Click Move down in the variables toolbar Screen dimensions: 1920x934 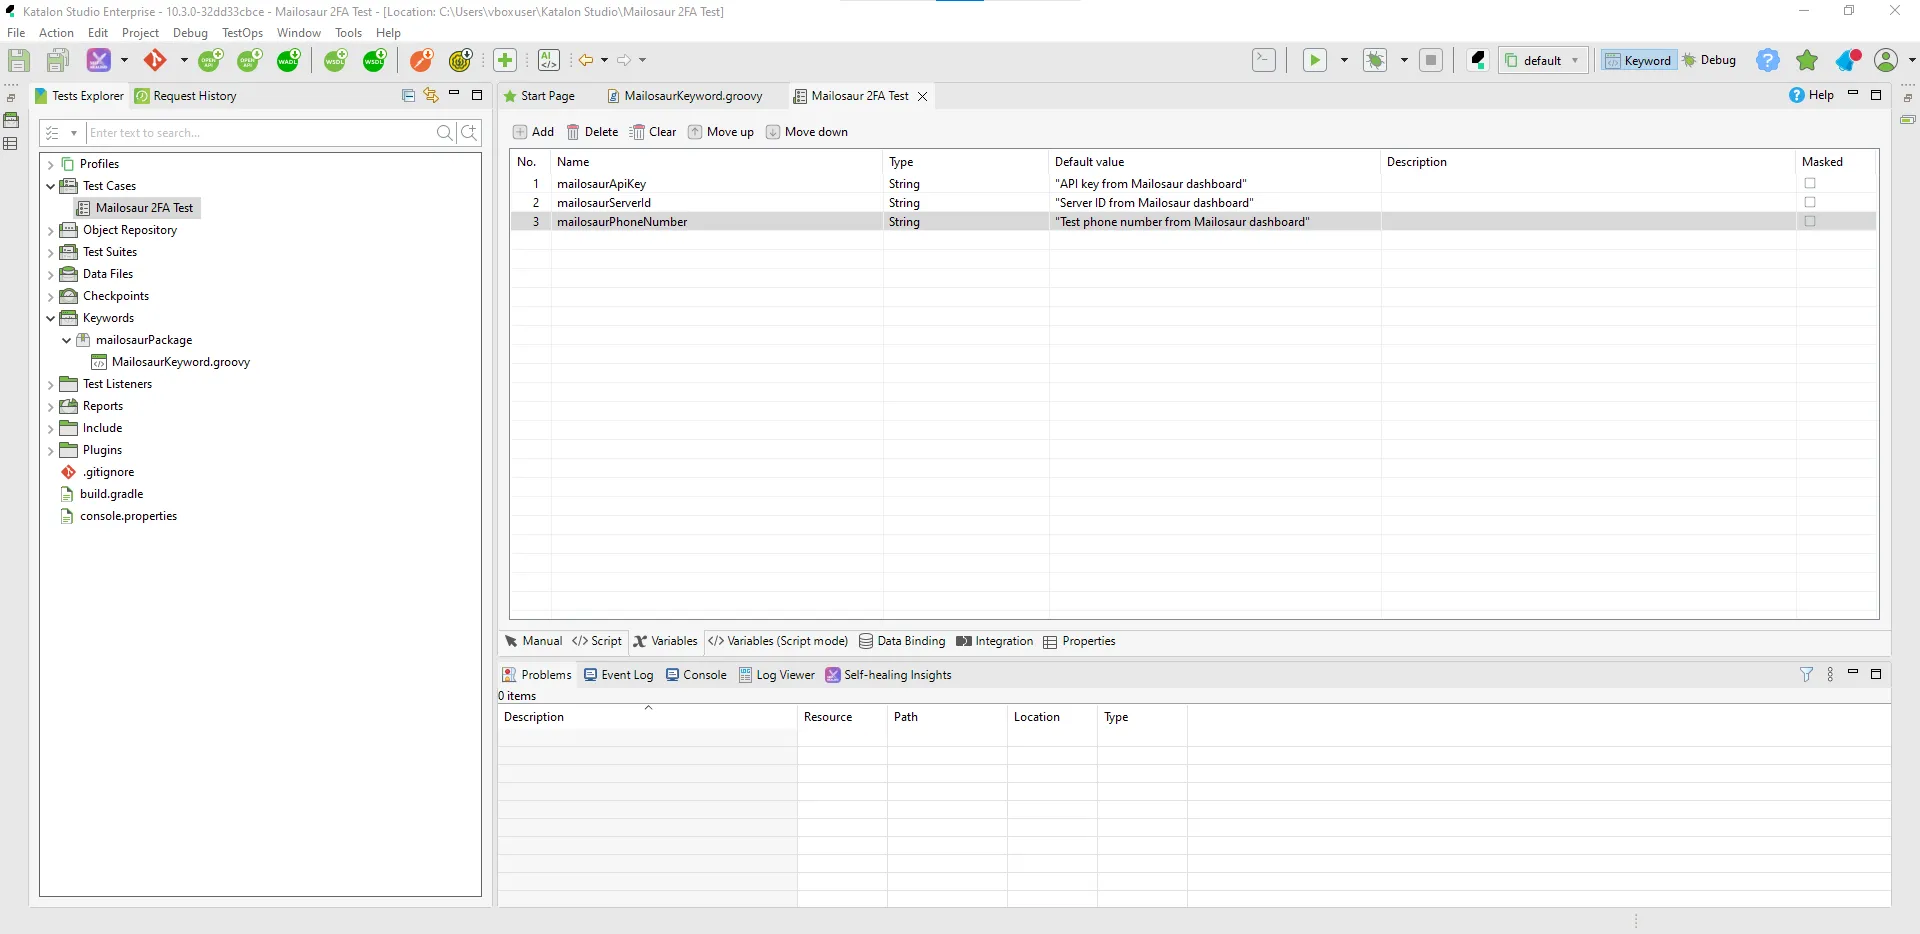click(x=808, y=131)
